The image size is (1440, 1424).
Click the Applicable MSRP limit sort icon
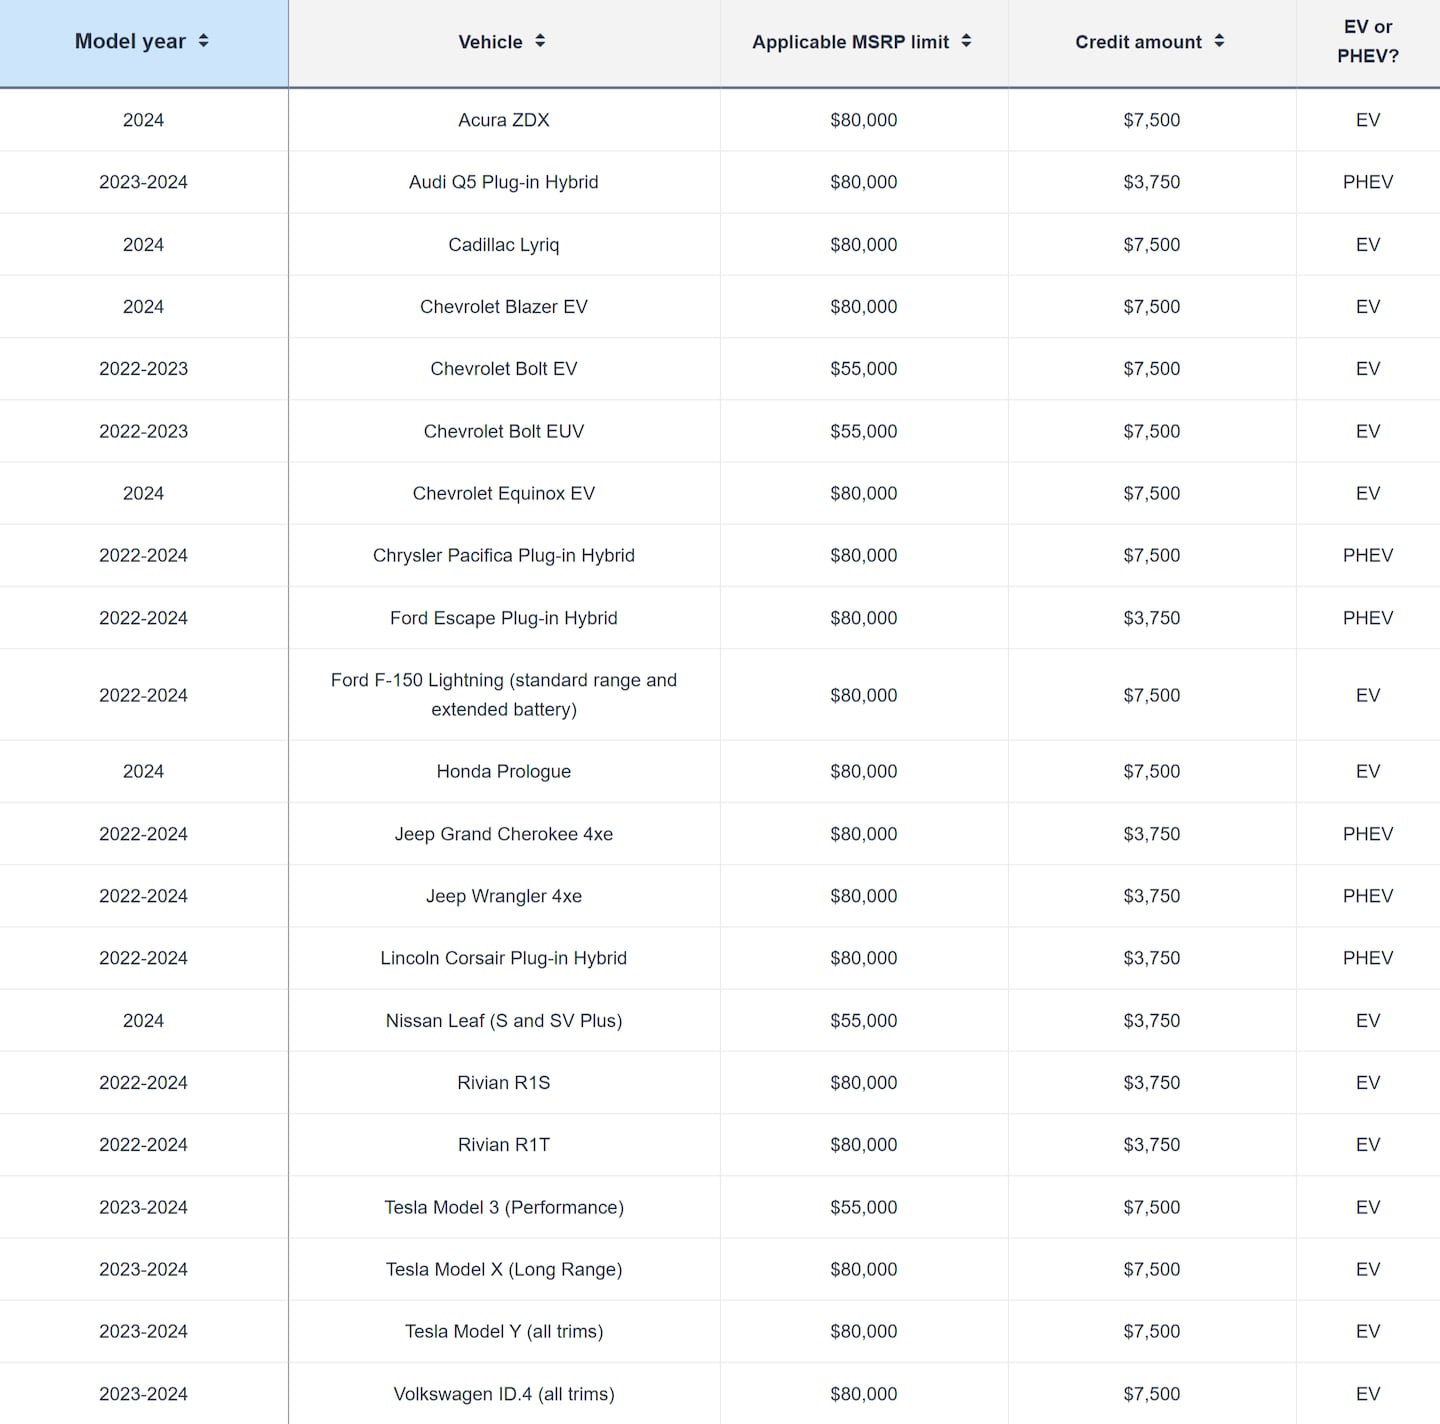(966, 41)
